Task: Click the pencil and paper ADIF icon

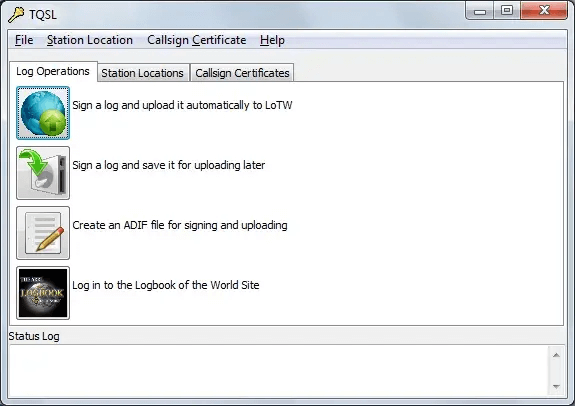Action: [43, 233]
